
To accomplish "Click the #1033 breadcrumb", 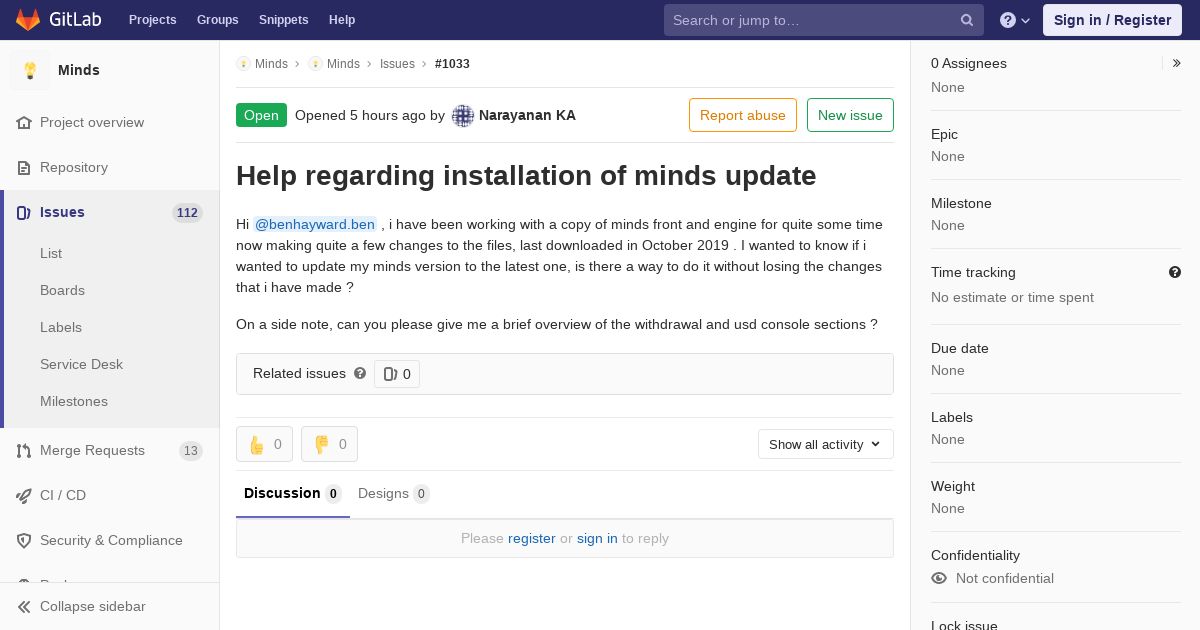I will click(x=452, y=63).
